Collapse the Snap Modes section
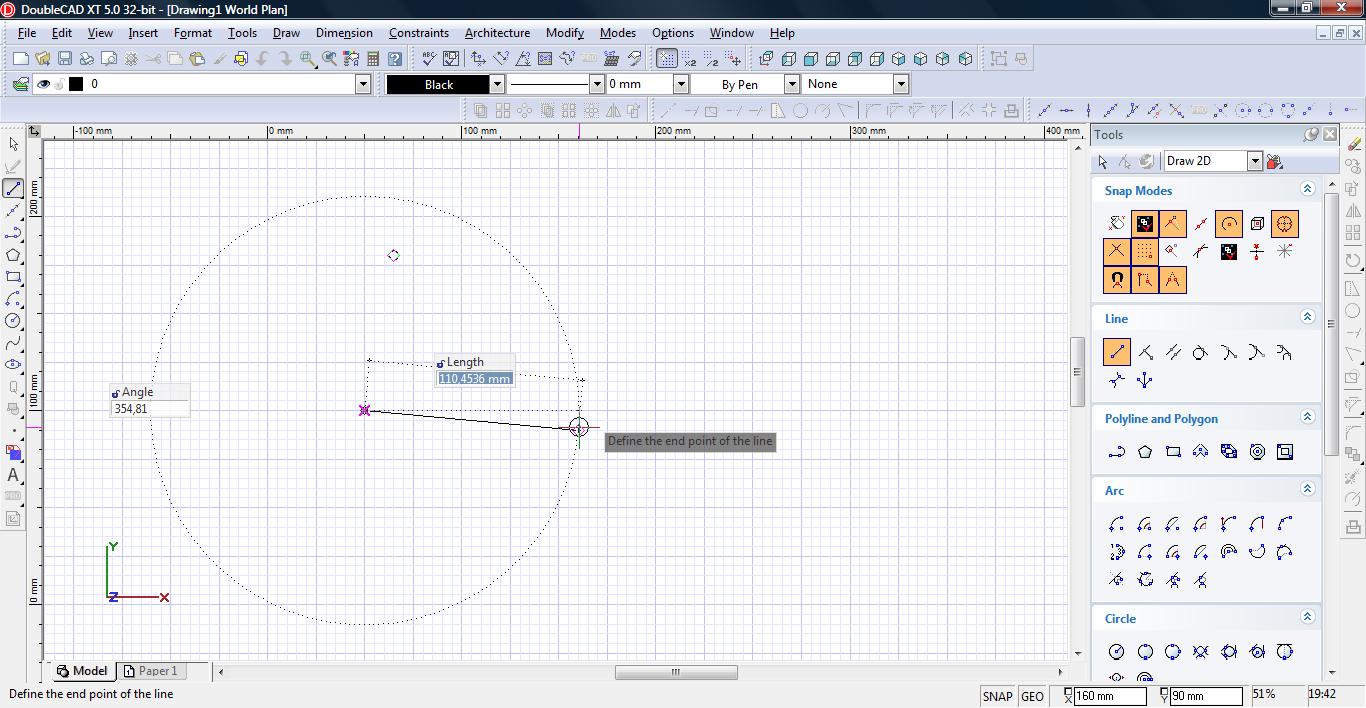 (x=1306, y=189)
